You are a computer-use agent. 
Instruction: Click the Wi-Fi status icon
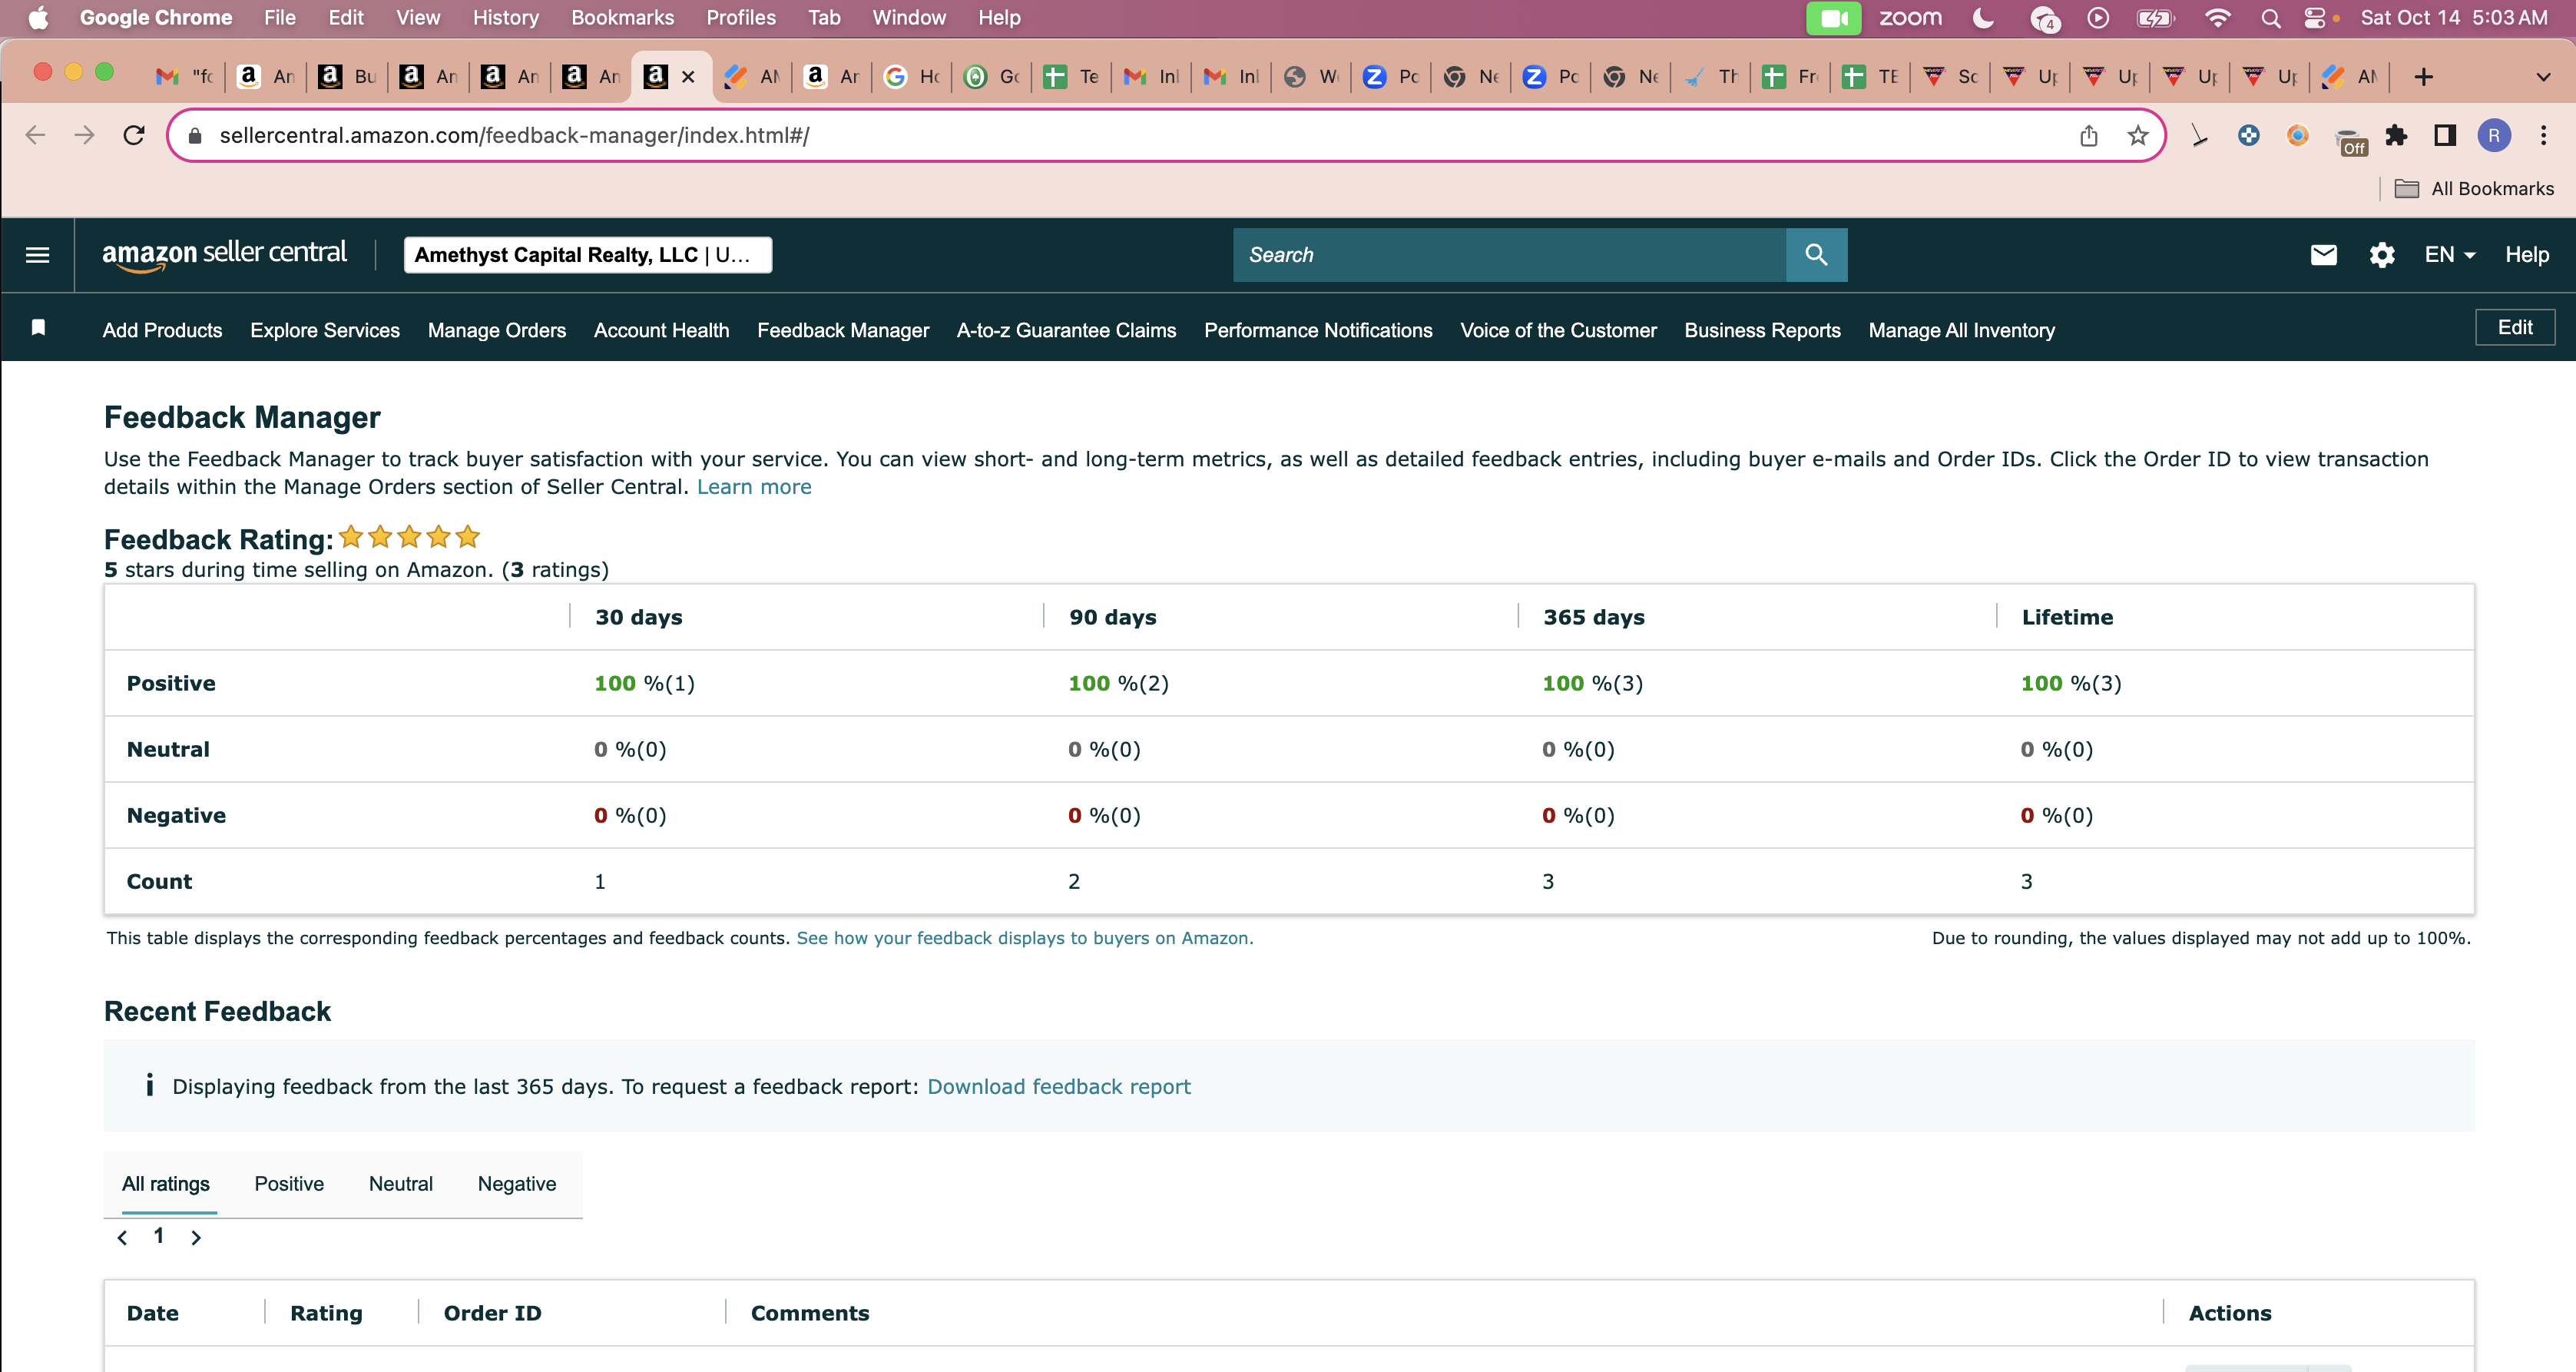pos(2217,18)
